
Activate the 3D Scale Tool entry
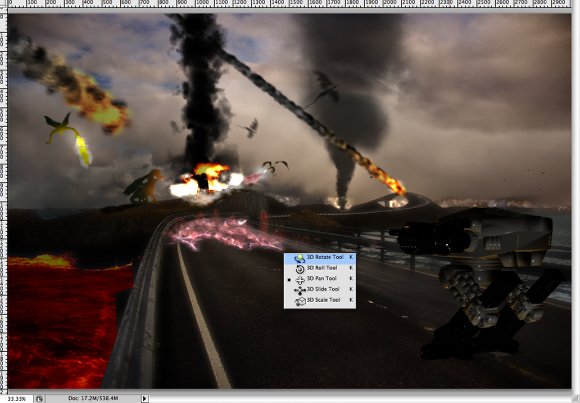click(320, 300)
